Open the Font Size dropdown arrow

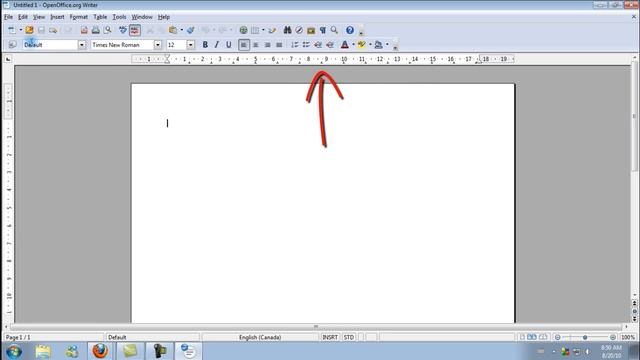191,45
